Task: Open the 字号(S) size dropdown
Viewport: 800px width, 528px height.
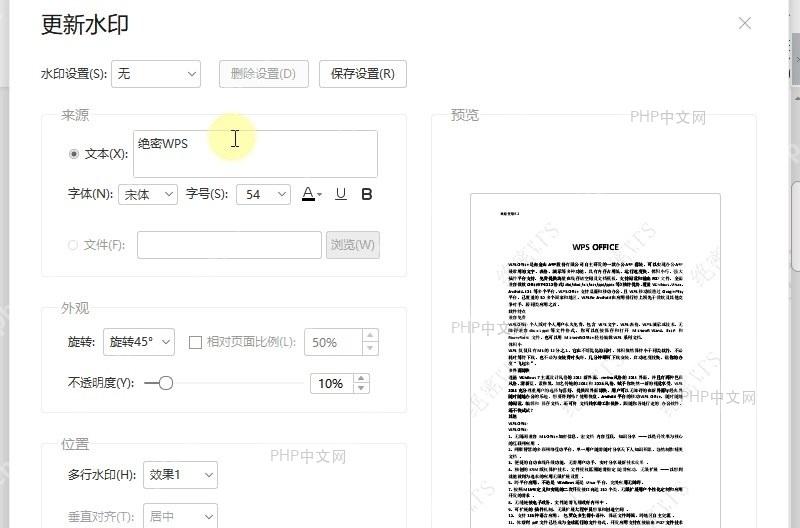Action: pos(263,194)
